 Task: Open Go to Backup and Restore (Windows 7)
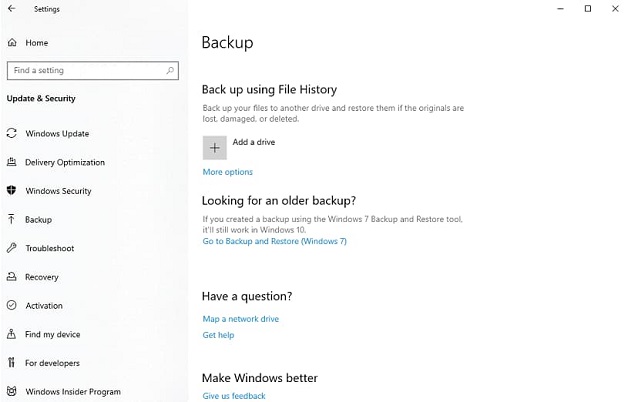pos(275,241)
